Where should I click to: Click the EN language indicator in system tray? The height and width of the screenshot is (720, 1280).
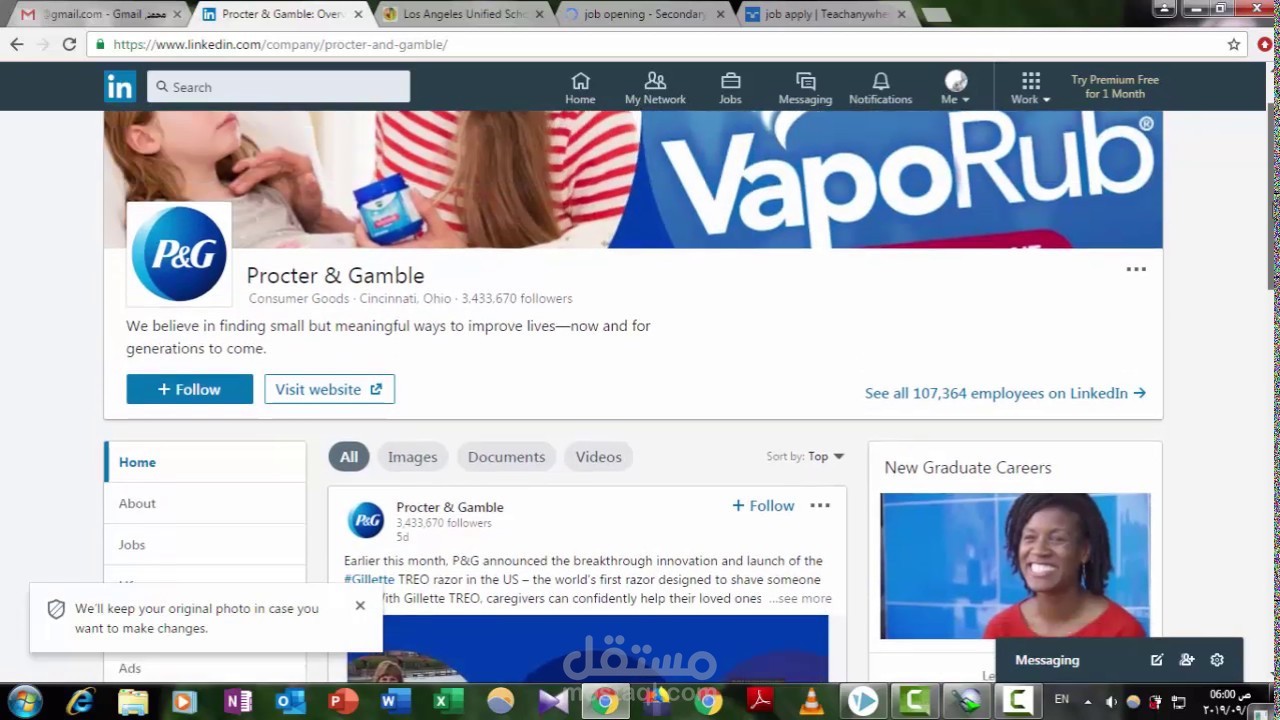pyautogui.click(x=1062, y=699)
